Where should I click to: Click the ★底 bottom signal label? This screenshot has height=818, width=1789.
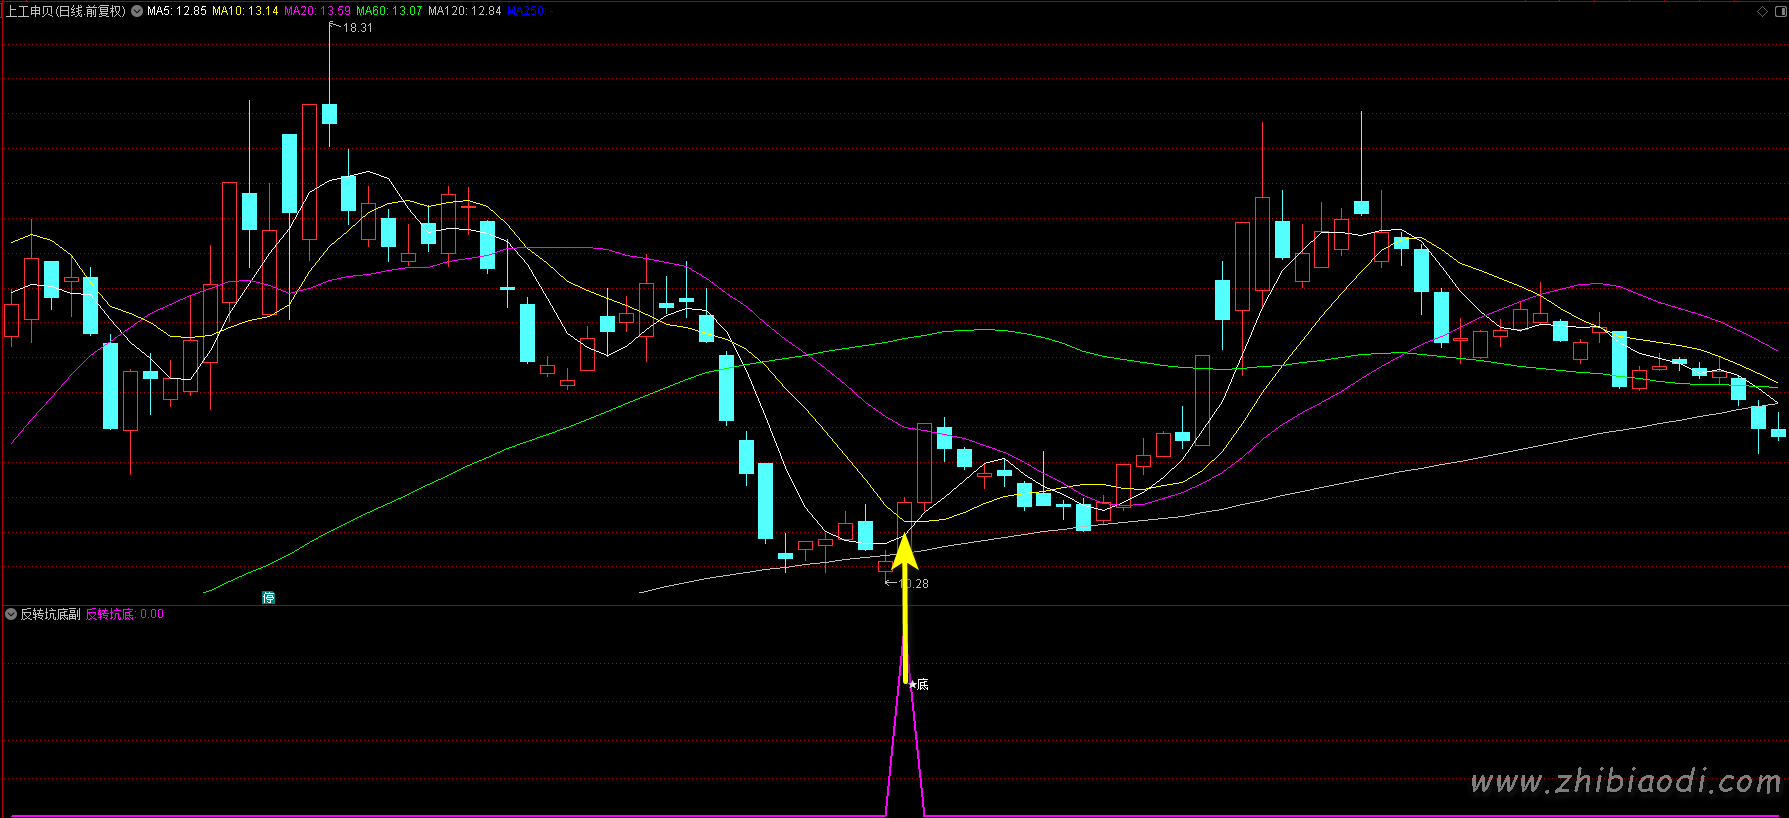(x=918, y=684)
